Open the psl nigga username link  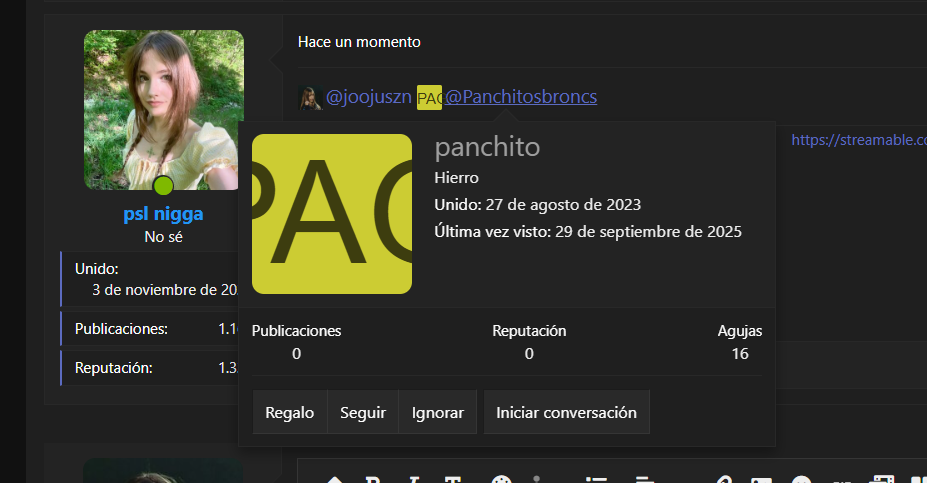click(x=163, y=213)
